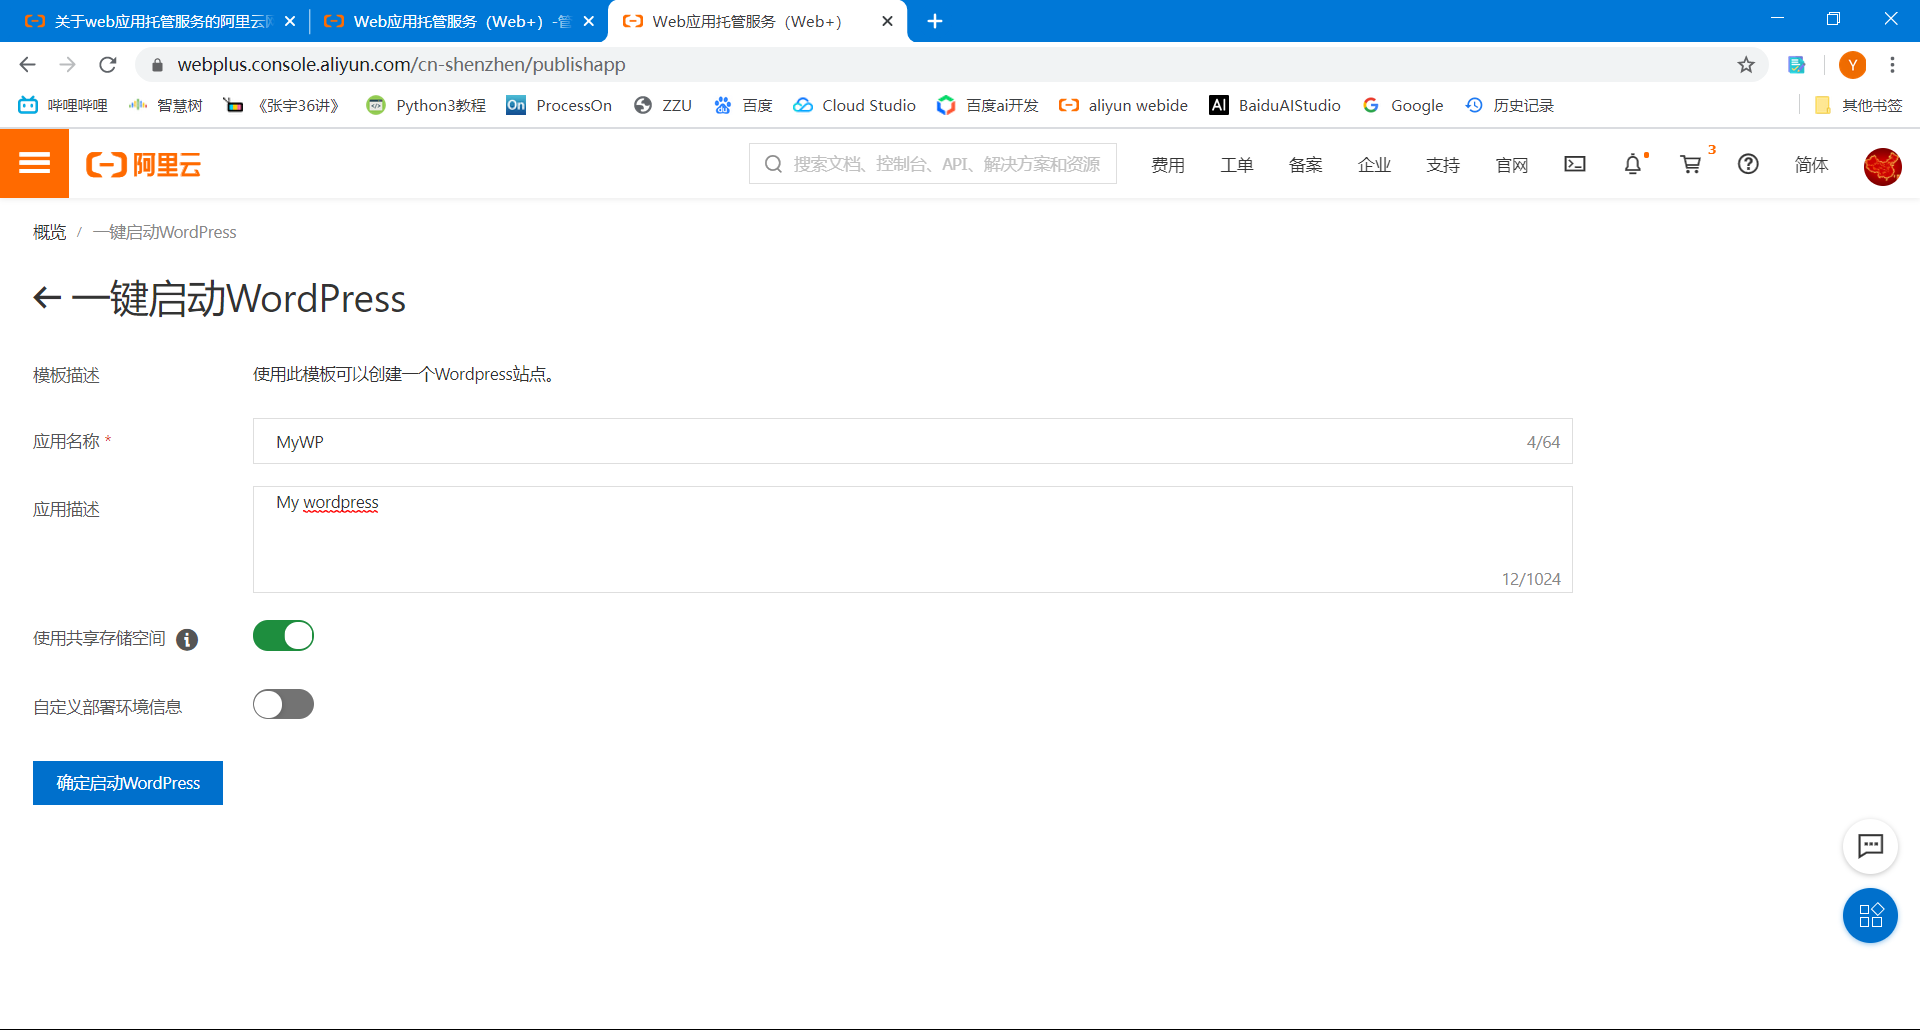The height and width of the screenshot is (1030, 1920).
Task: Open the 历史记录 bookmark
Action: (1509, 105)
